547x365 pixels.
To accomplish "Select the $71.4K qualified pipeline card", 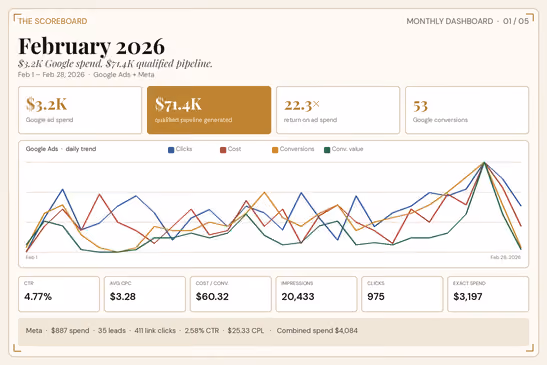I will 209,110.
